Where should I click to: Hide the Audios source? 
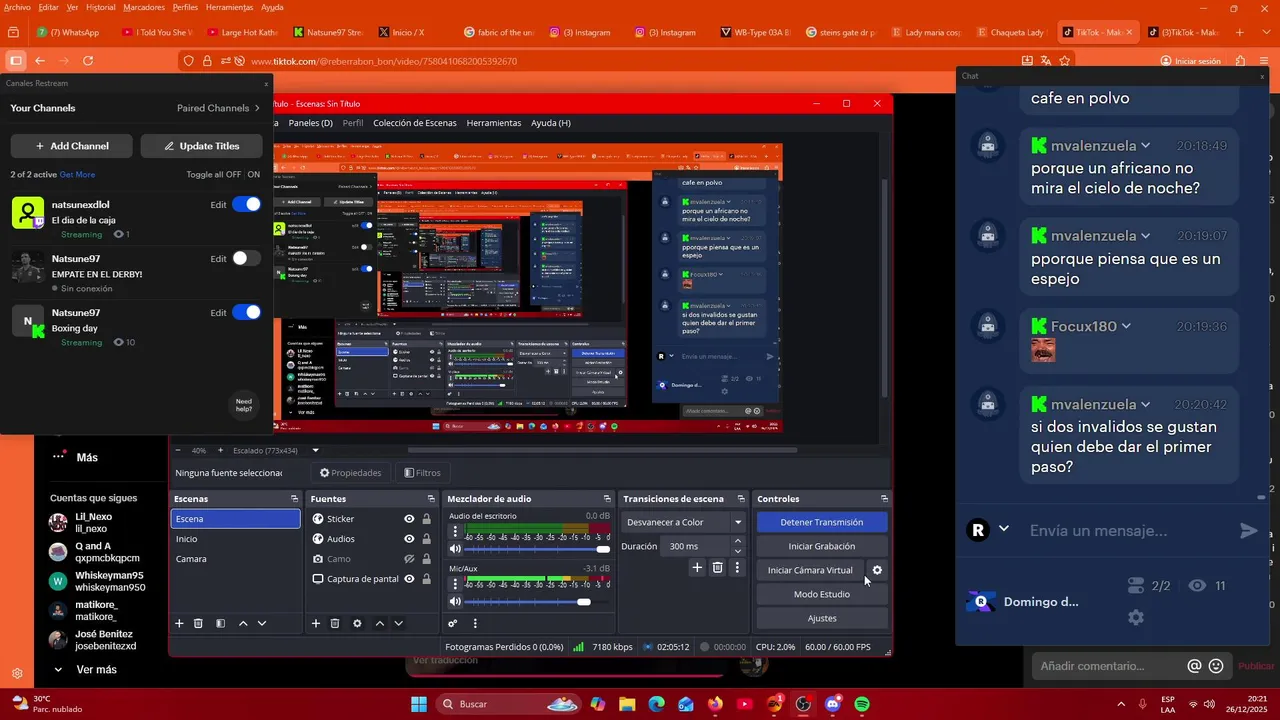click(x=409, y=539)
